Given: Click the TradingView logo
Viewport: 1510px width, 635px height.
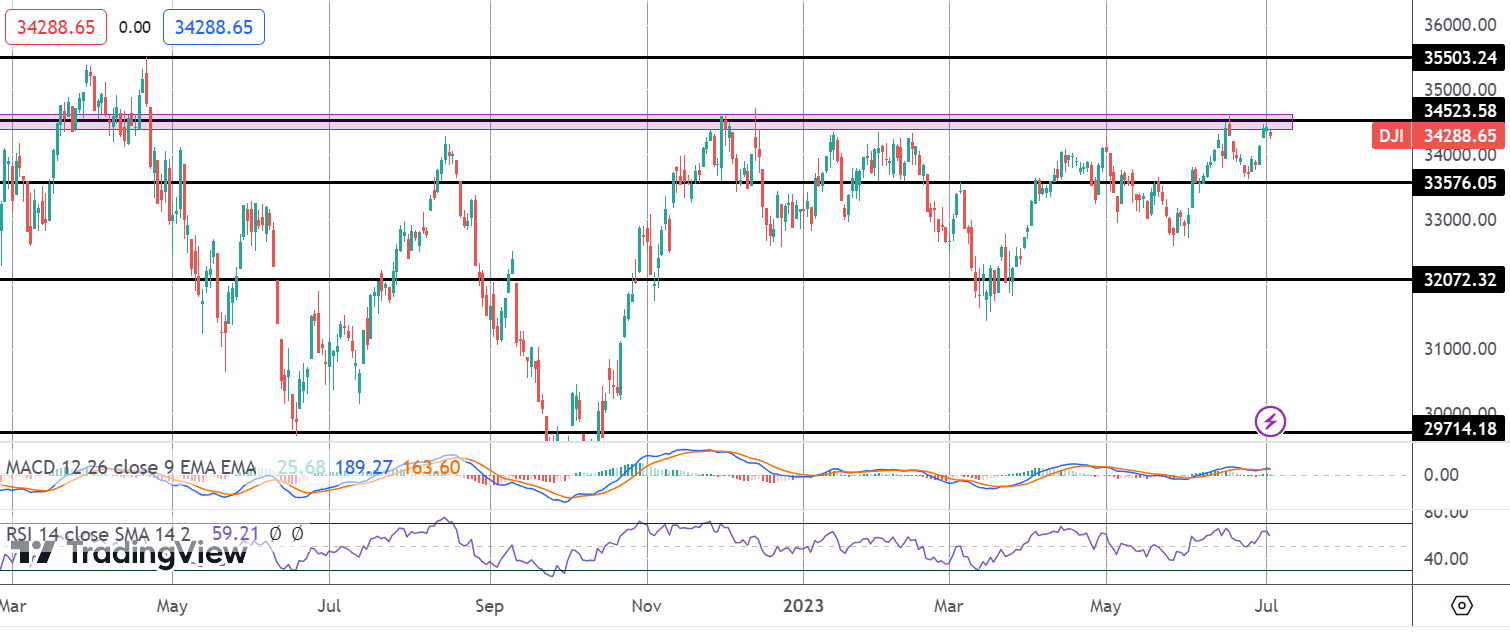Looking at the screenshot, I should 125,552.
